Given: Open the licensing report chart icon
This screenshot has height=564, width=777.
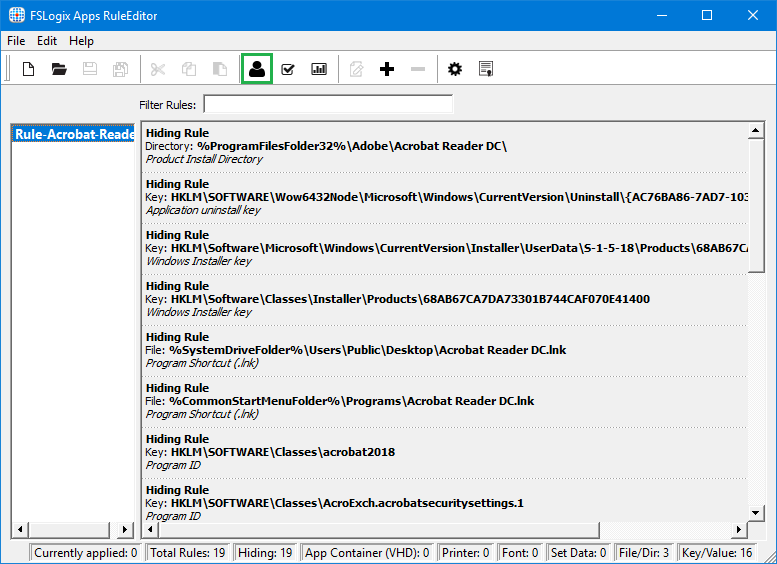Looking at the screenshot, I should (x=319, y=69).
